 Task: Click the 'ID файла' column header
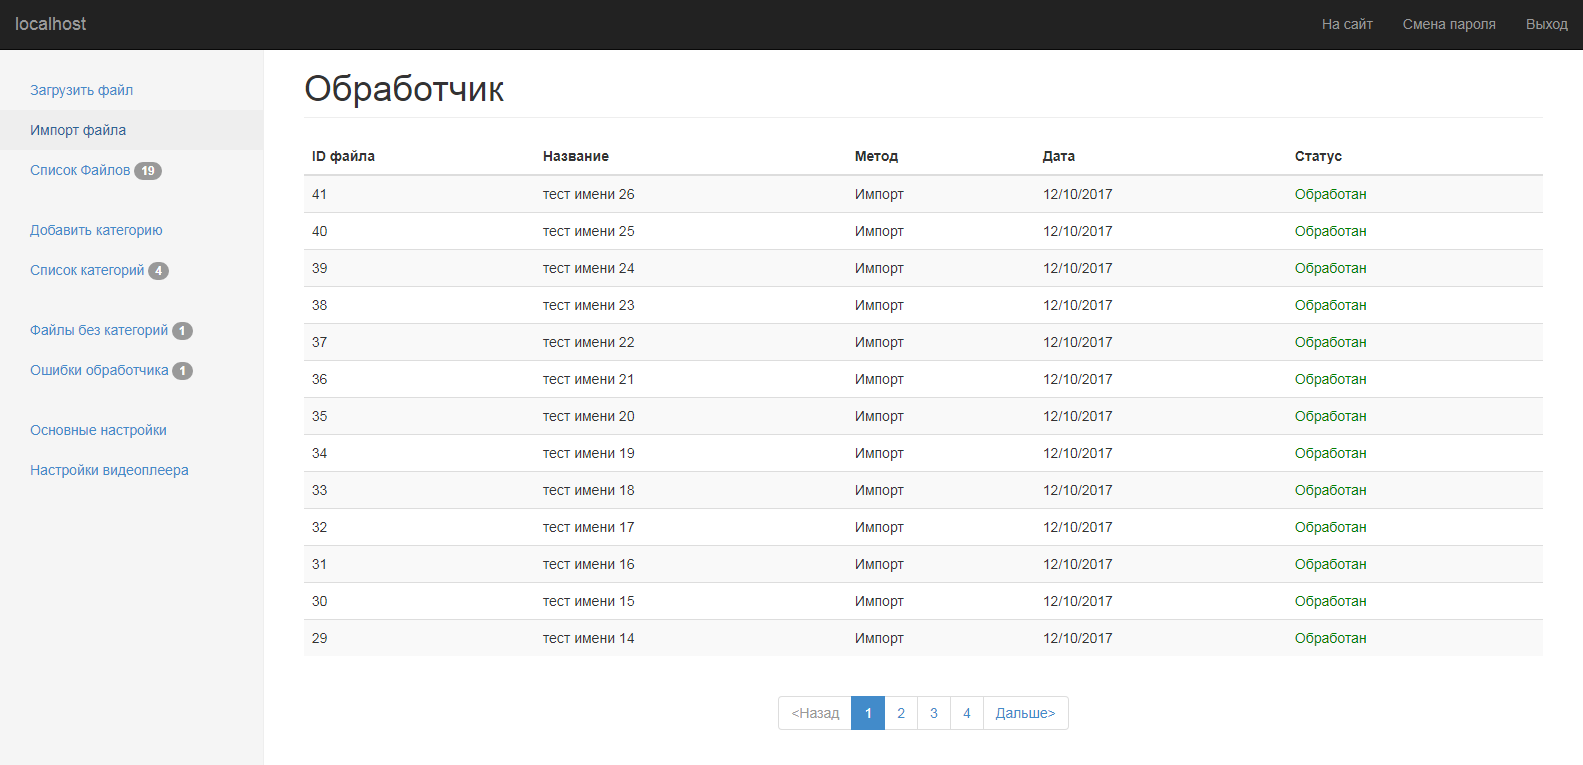click(343, 156)
